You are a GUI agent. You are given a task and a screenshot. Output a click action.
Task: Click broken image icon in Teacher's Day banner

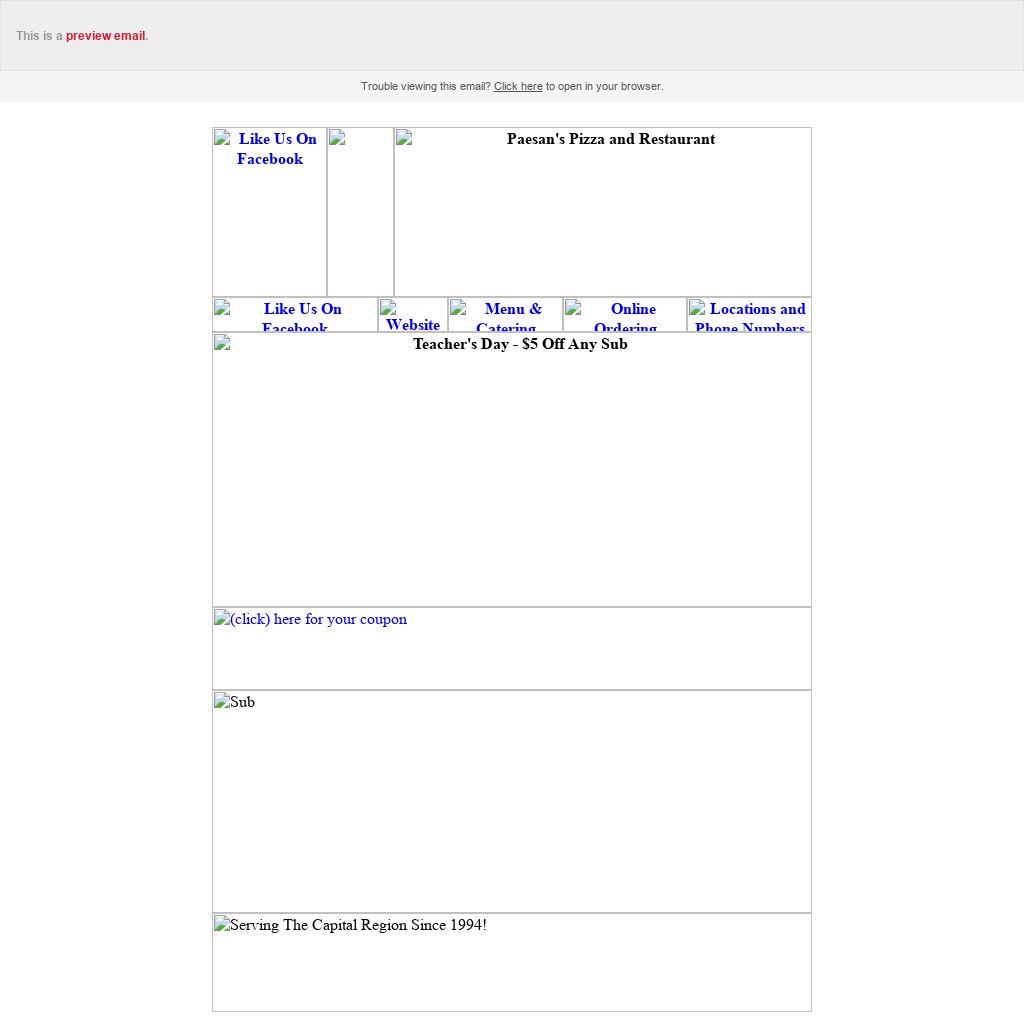[222, 344]
